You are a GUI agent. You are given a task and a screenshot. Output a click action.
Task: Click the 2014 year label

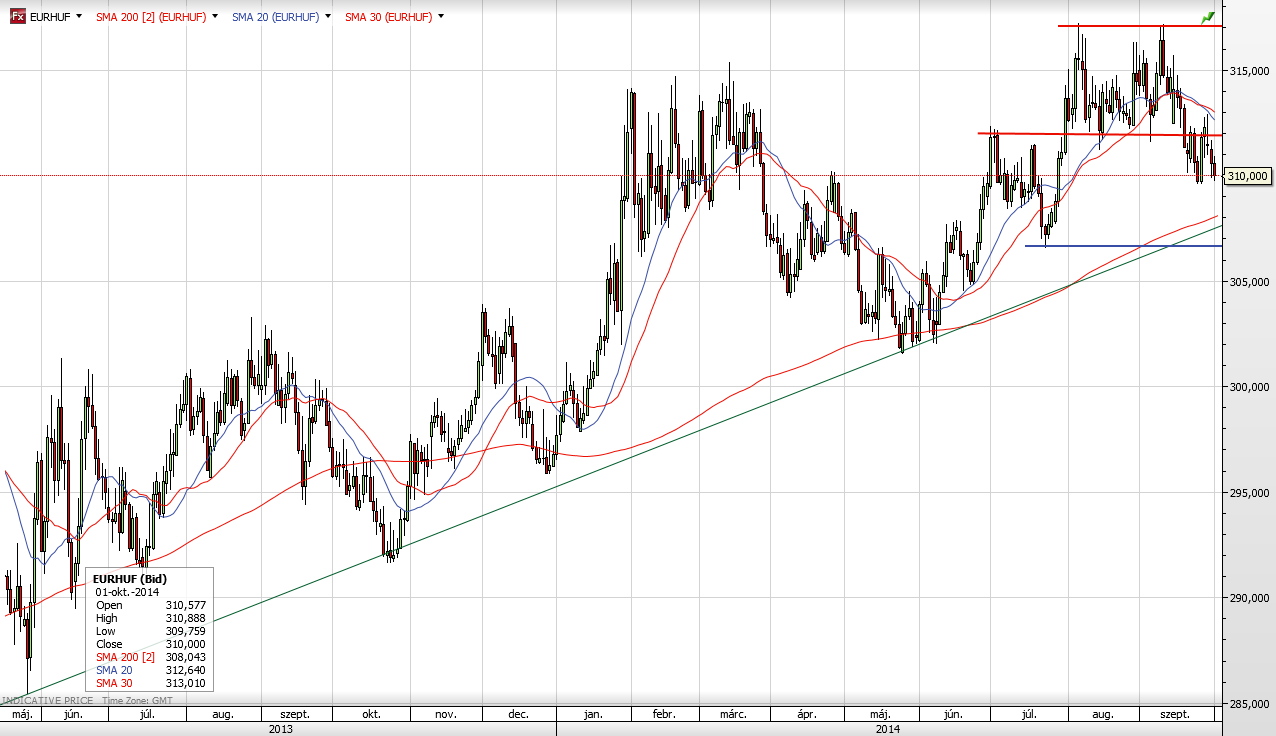point(886,729)
